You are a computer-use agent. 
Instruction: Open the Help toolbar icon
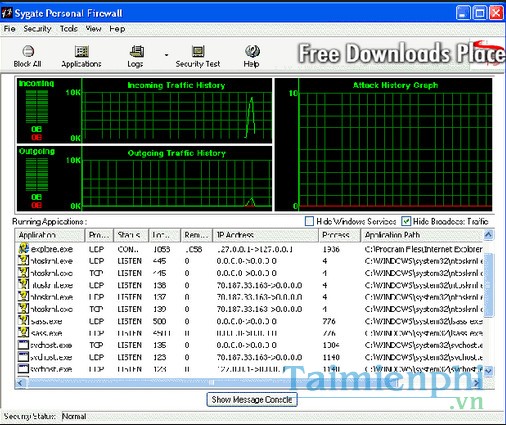[x=252, y=56]
